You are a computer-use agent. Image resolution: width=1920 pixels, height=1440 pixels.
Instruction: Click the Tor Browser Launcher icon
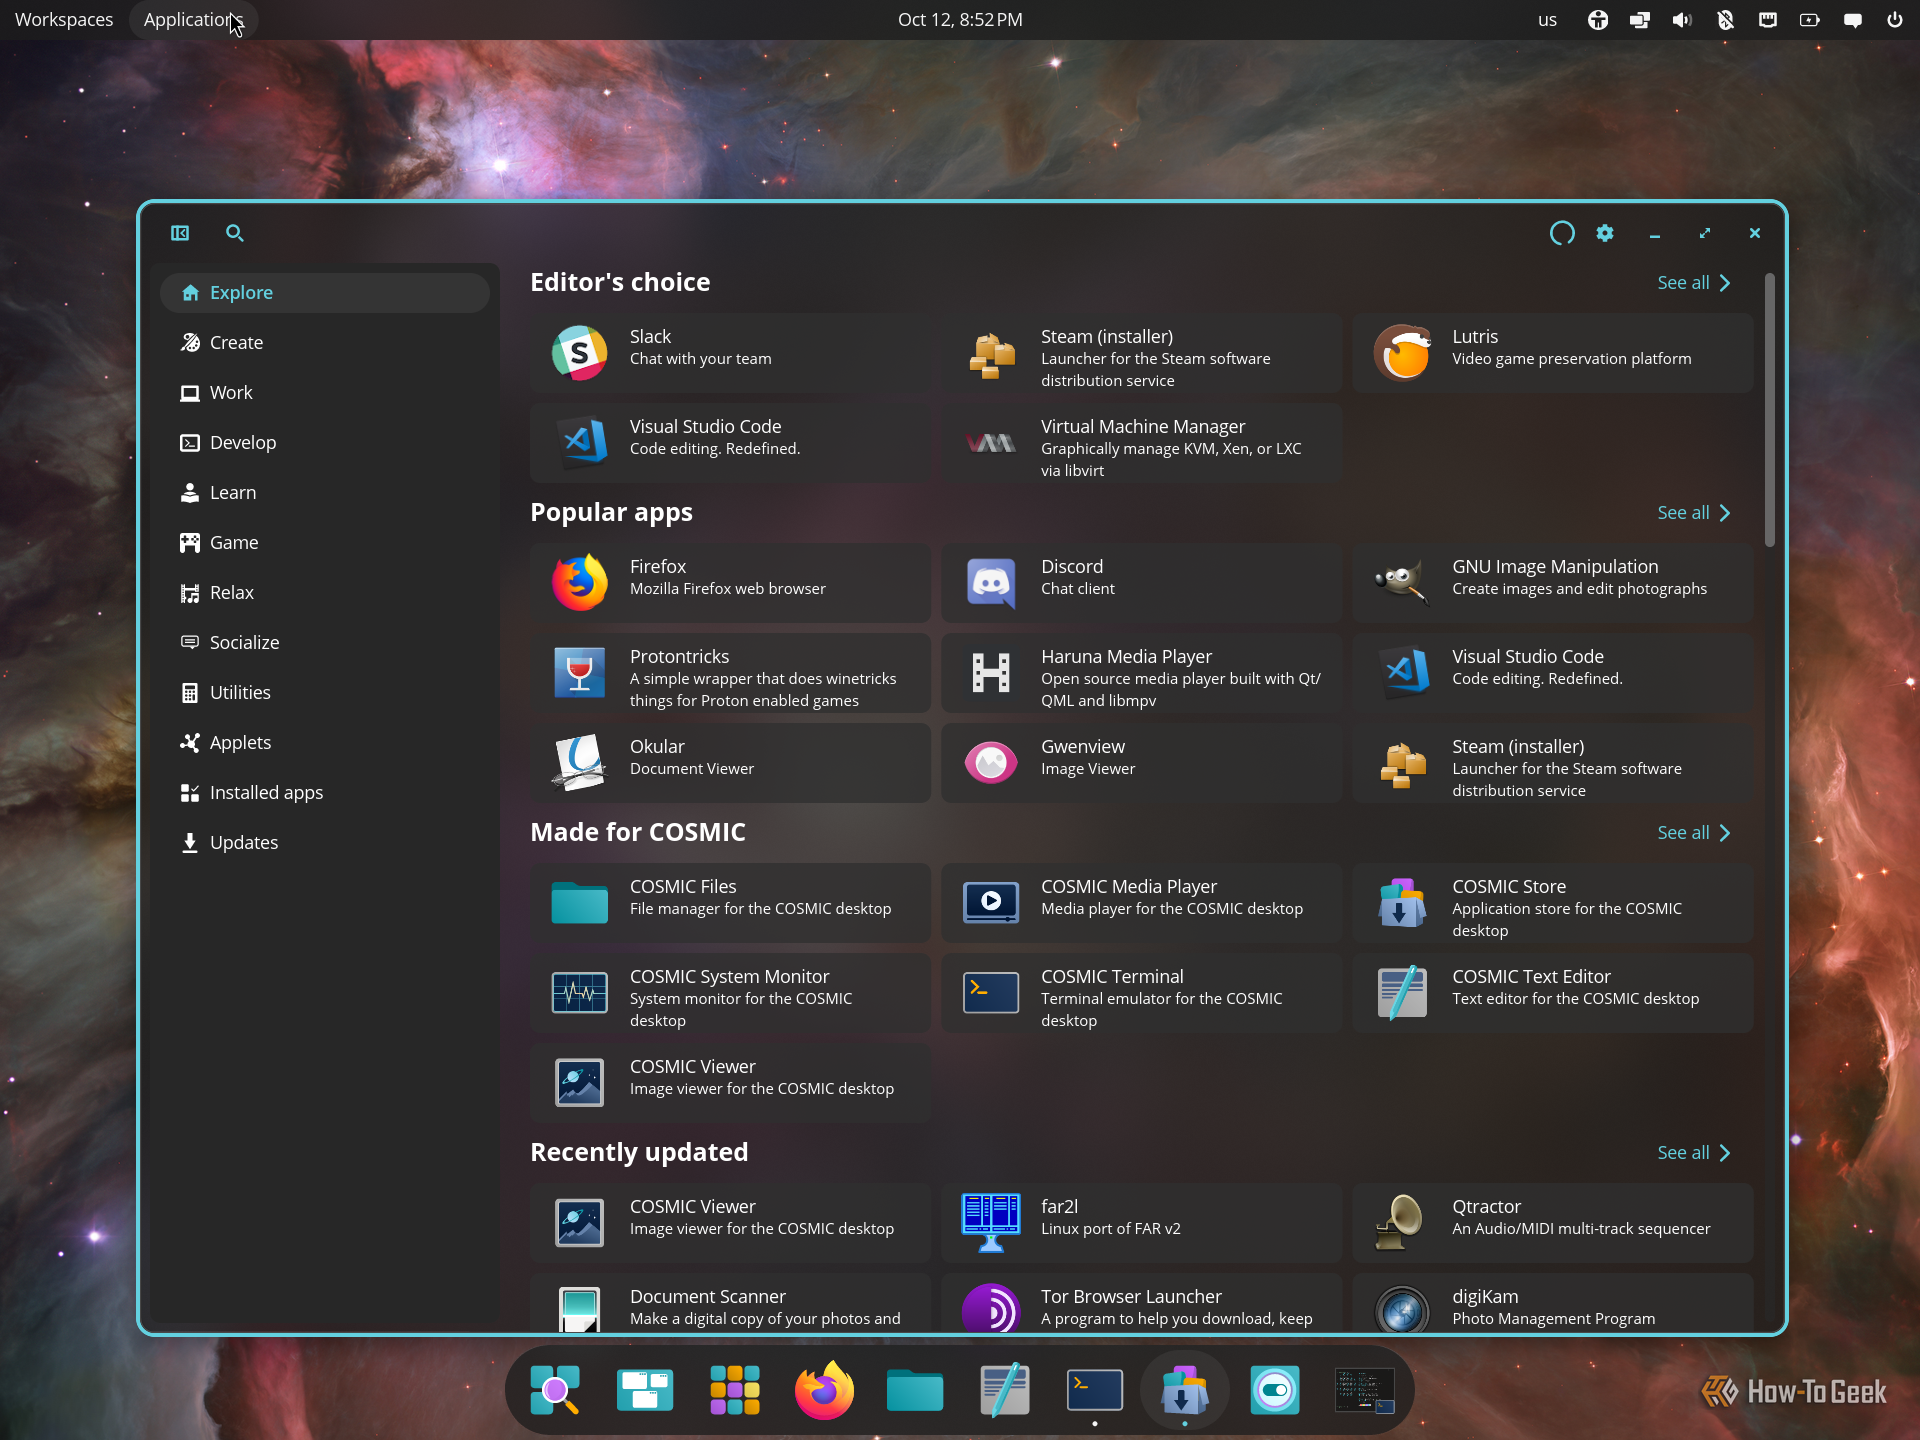point(991,1308)
